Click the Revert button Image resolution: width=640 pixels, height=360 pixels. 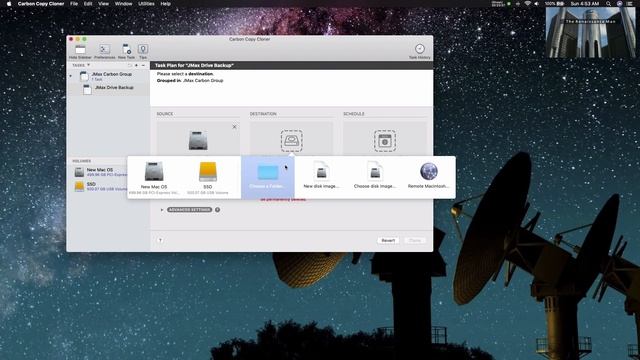point(388,240)
